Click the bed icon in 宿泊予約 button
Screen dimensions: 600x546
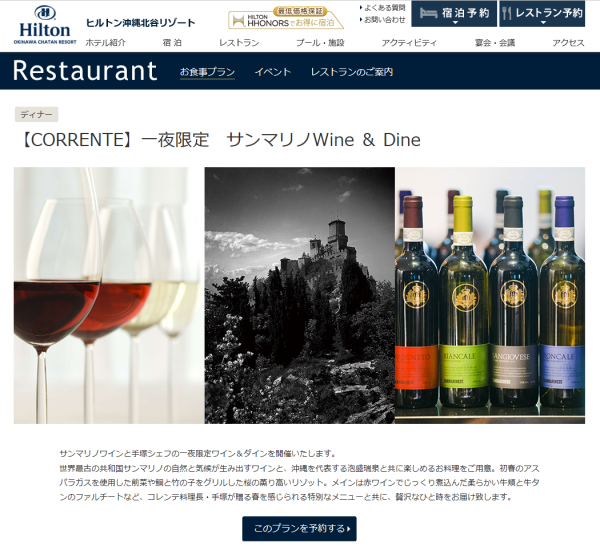tap(428, 13)
